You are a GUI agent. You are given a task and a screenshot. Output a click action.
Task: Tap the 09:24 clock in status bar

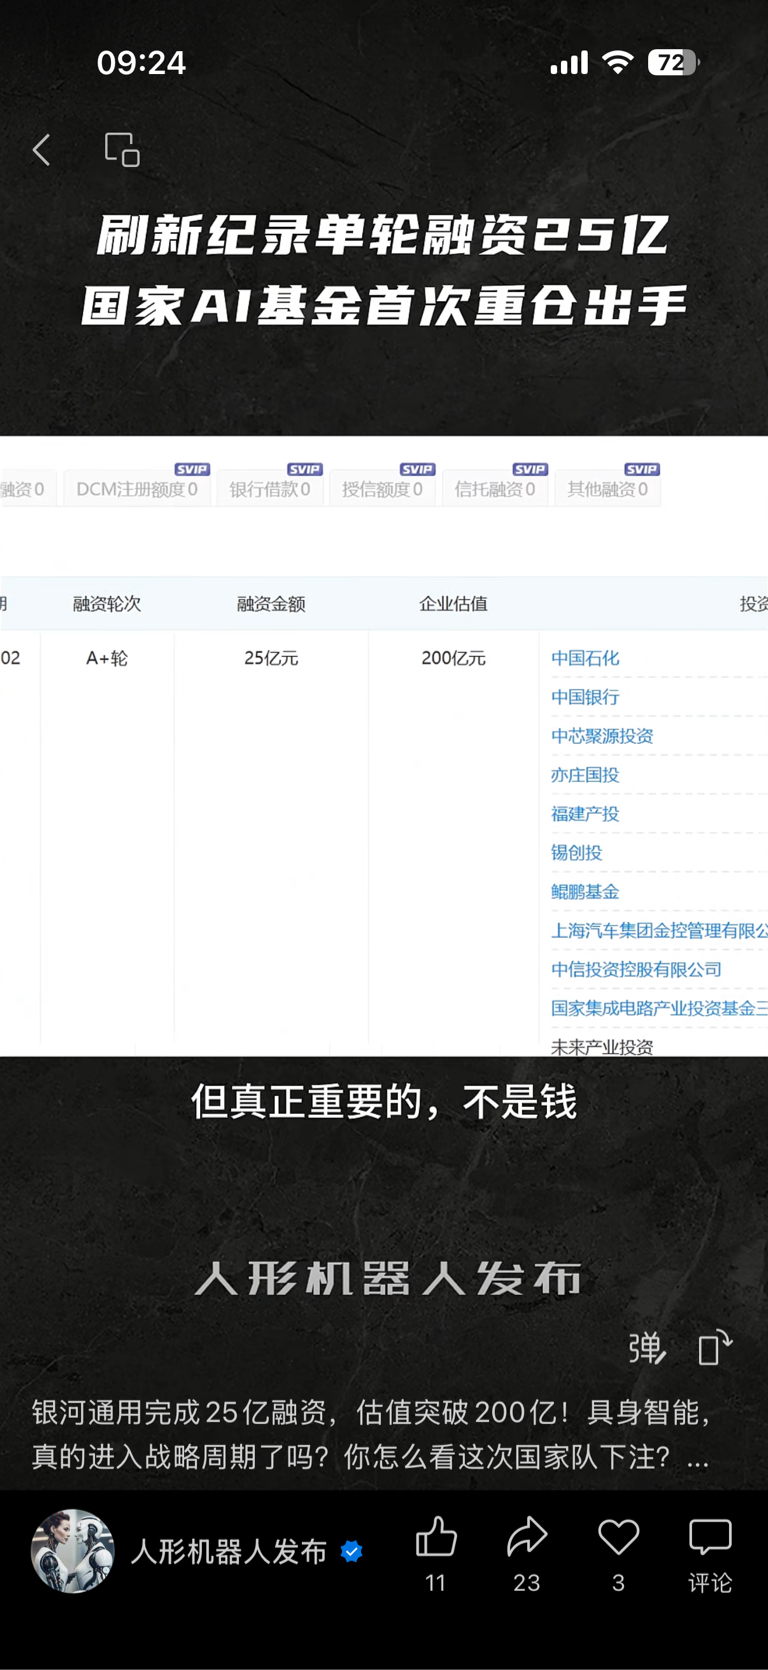141,63
